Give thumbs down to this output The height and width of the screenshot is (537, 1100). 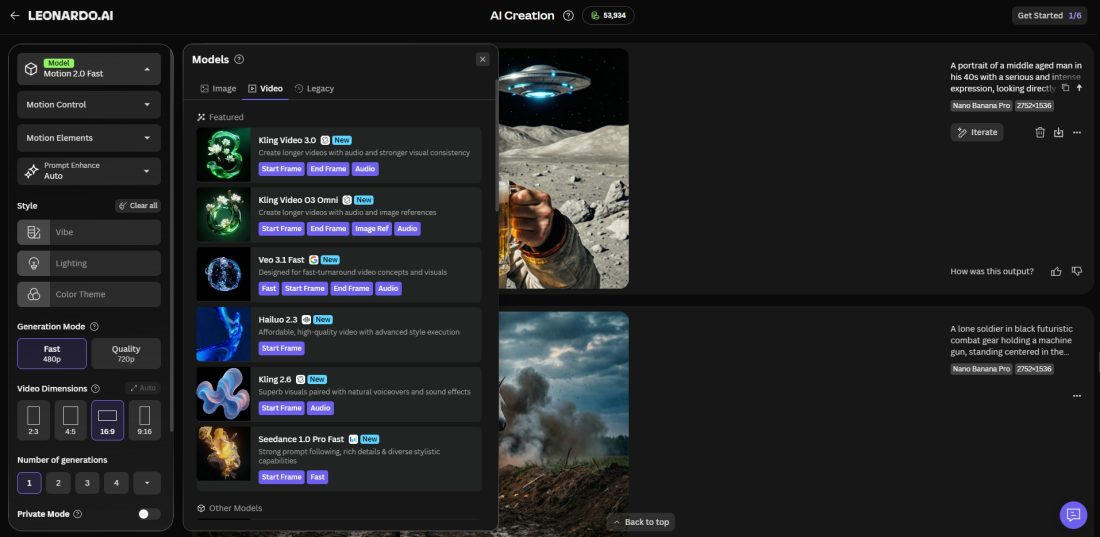(x=1077, y=271)
